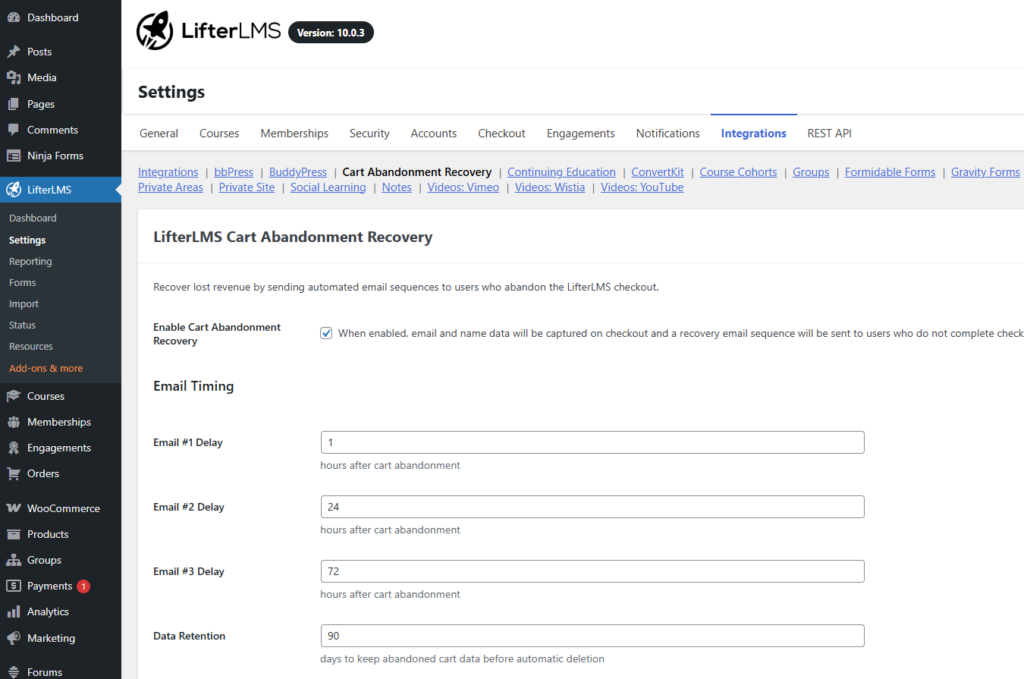Image resolution: width=1024 pixels, height=679 pixels.
Task: Click the Email #1 Delay field
Action: [x=592, y=443]
